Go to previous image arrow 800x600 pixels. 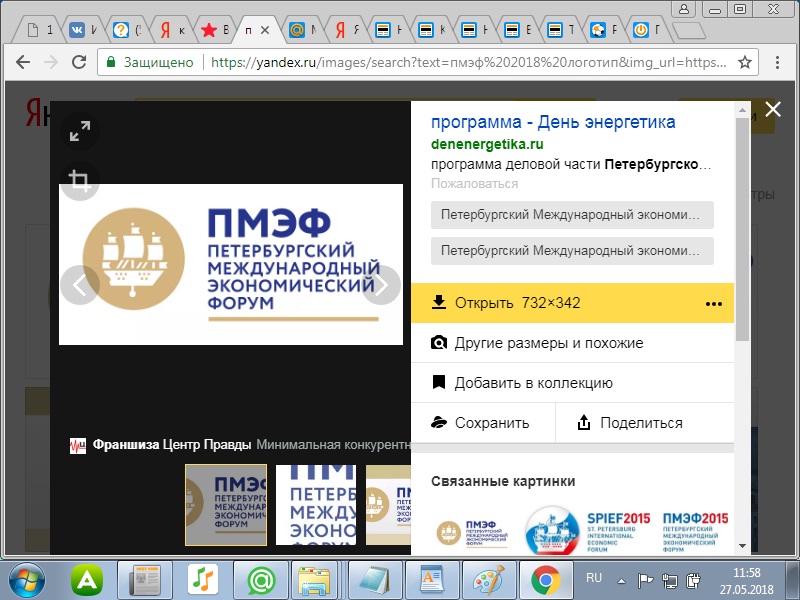80,285
